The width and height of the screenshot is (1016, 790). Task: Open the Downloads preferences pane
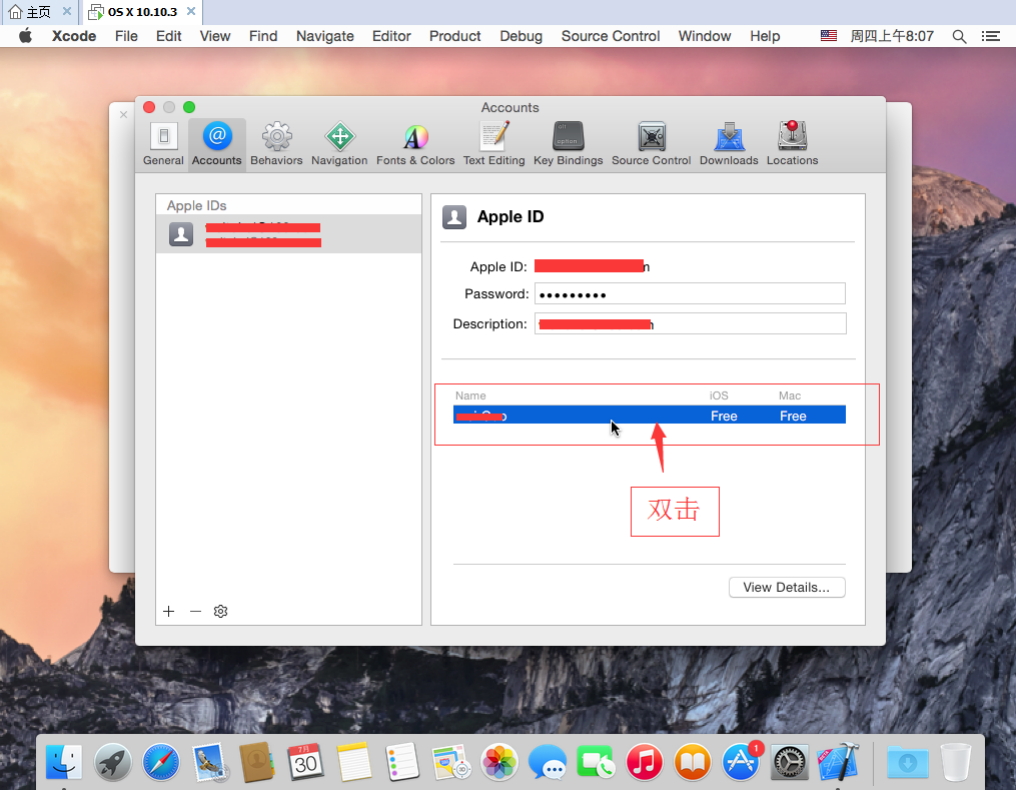tap(728, 144)
